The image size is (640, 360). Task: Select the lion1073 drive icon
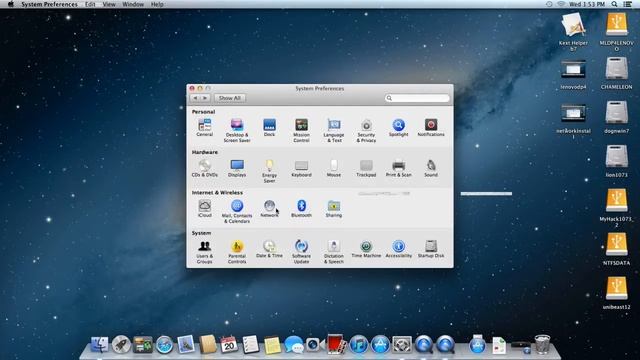click(616, 161)
